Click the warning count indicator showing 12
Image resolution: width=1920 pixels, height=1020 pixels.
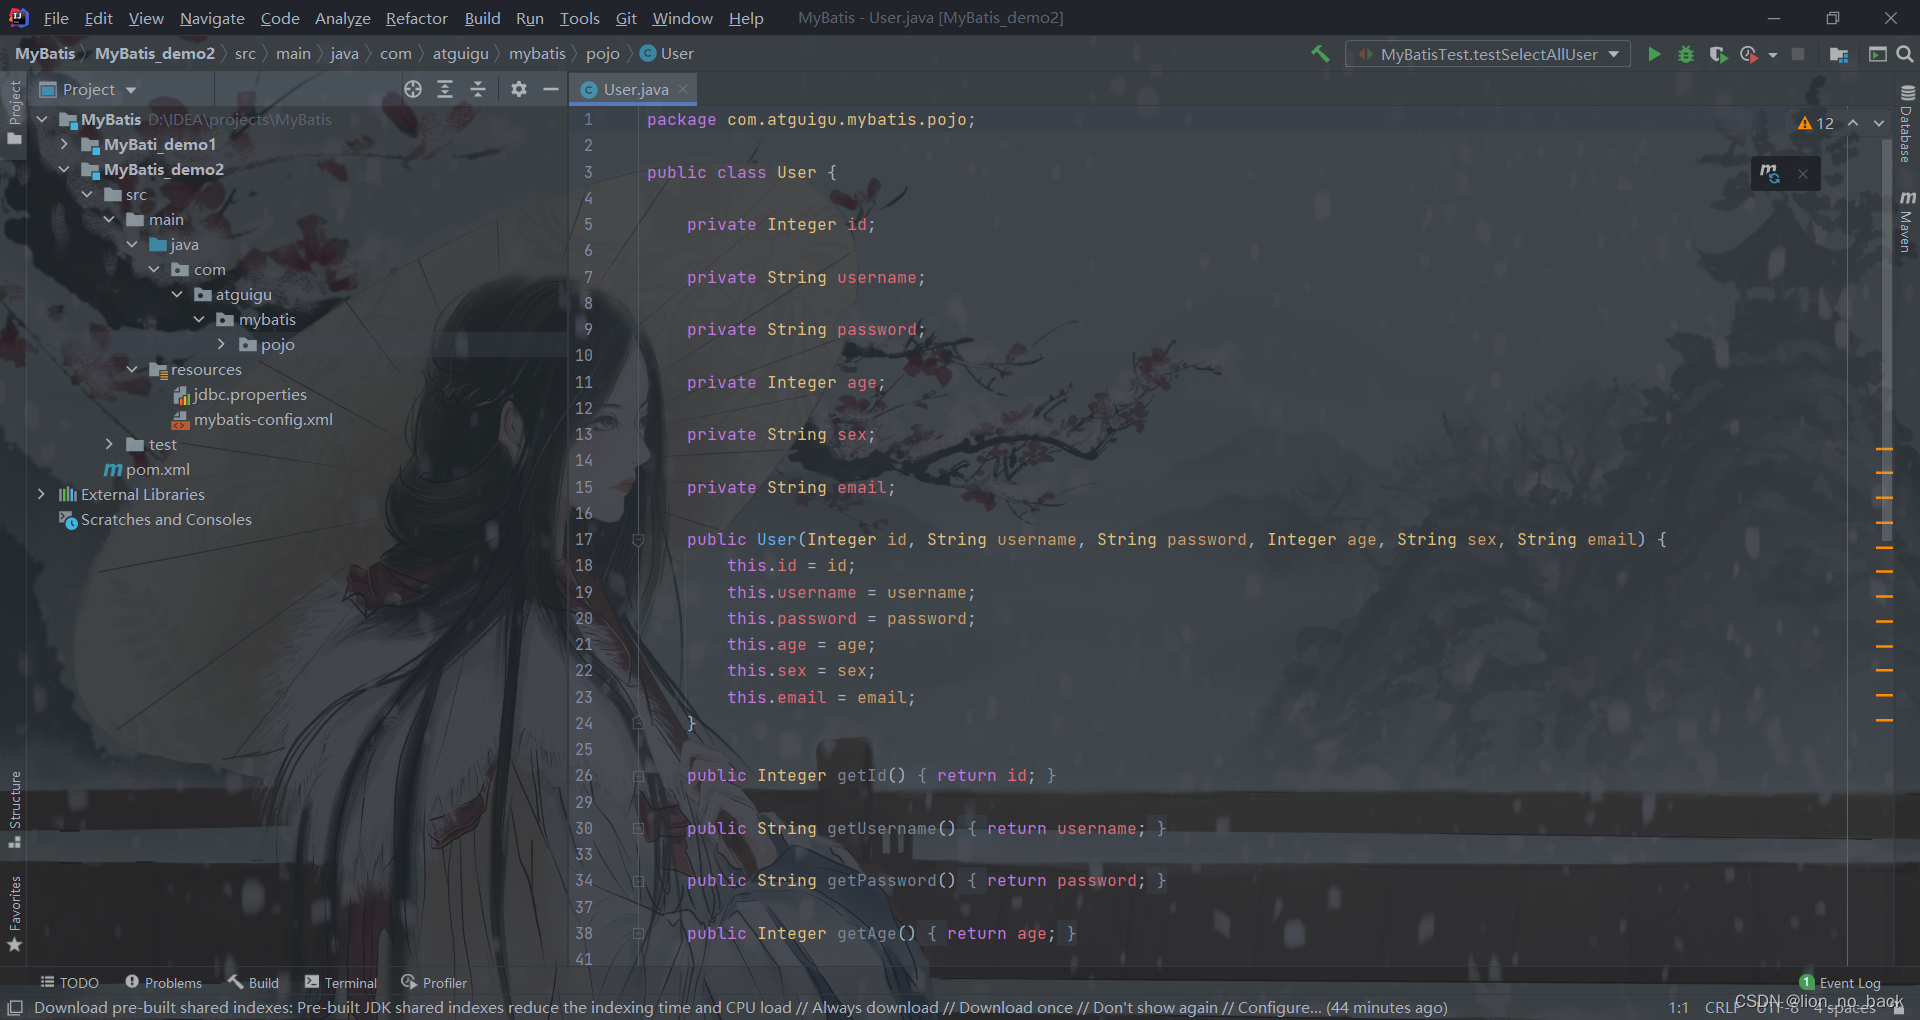click(1815, 123)
